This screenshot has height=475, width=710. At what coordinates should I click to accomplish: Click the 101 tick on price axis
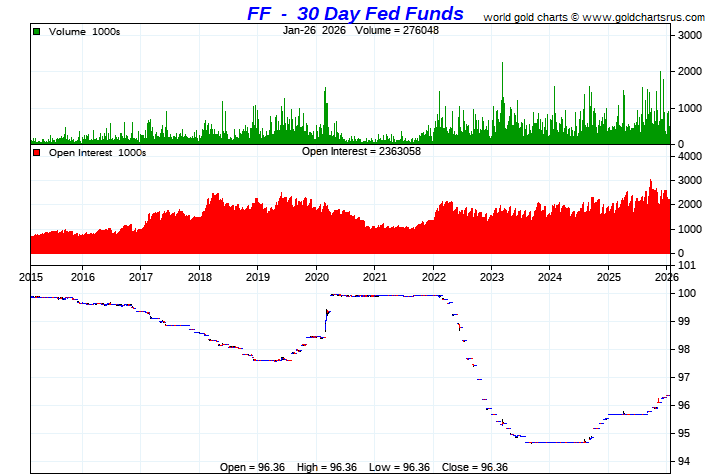[687, 265]
